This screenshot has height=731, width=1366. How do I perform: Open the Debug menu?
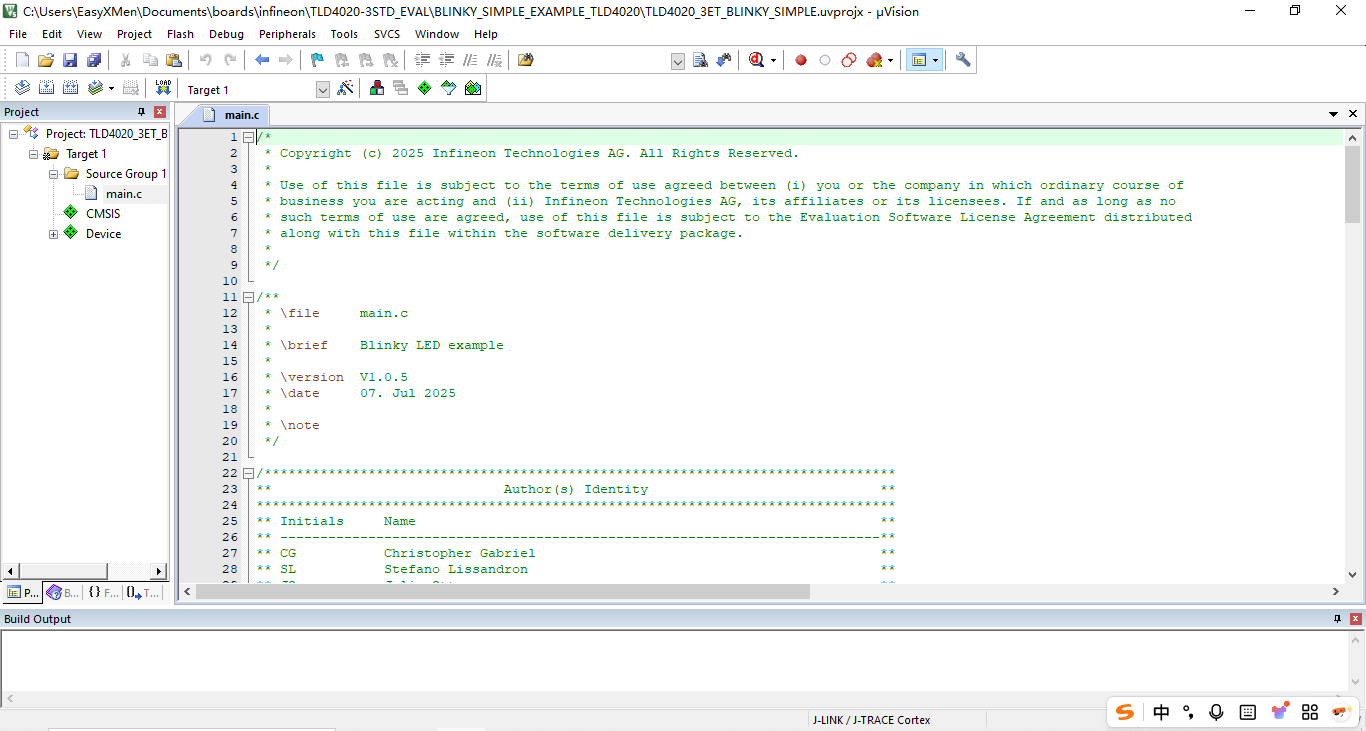click(226, 34)
